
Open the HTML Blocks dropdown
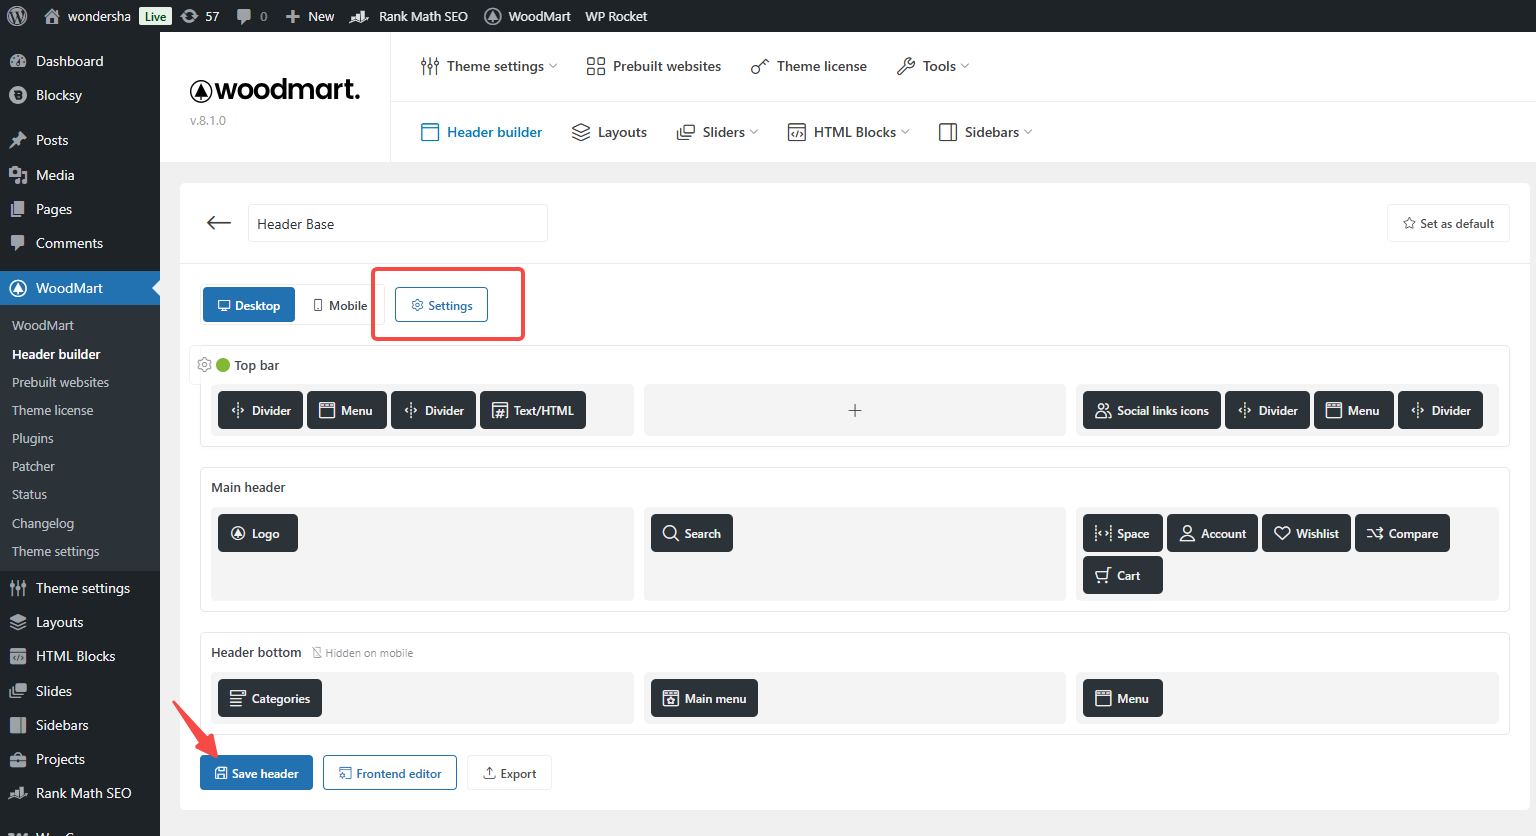pyautogui.click(x=849, y=132)
